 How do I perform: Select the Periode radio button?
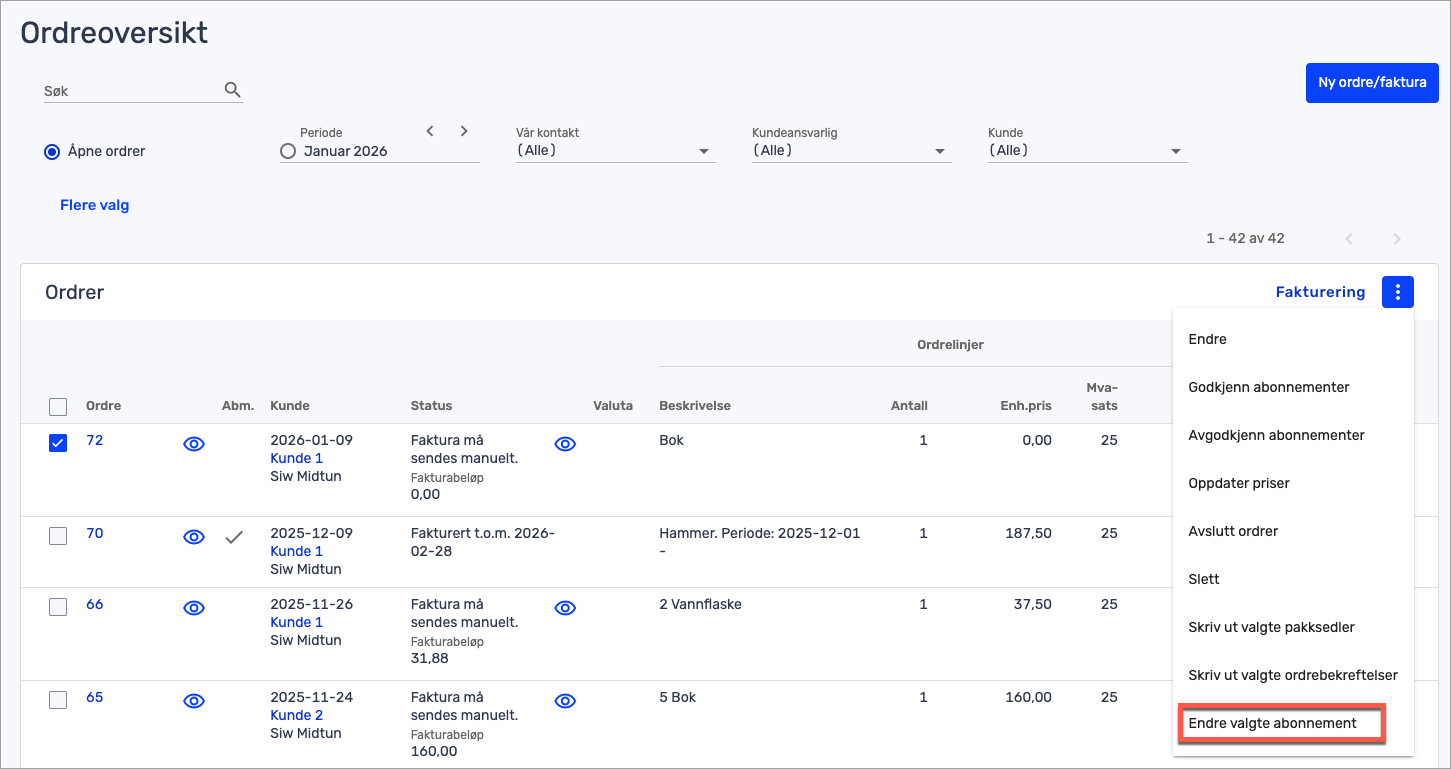288,152
